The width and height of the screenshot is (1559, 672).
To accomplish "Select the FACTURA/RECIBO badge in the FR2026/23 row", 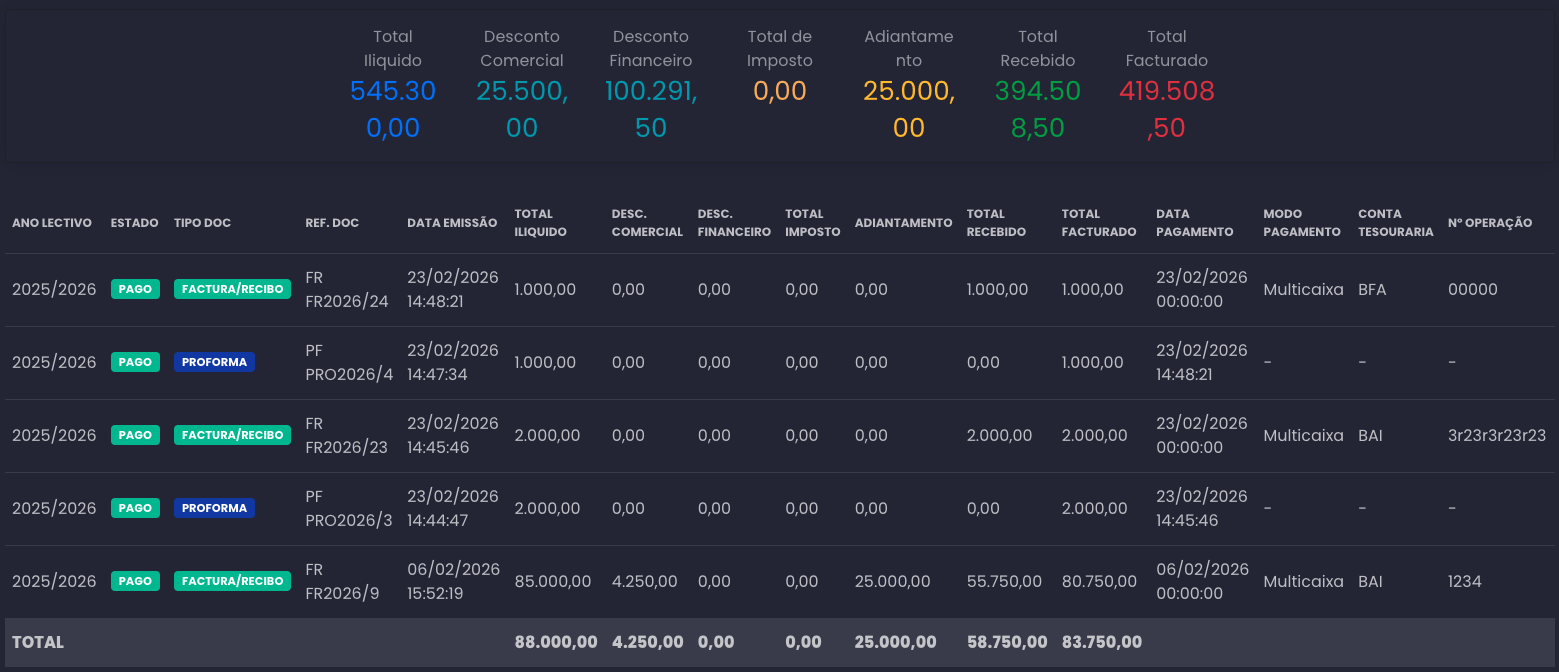I will click(232, 435).
